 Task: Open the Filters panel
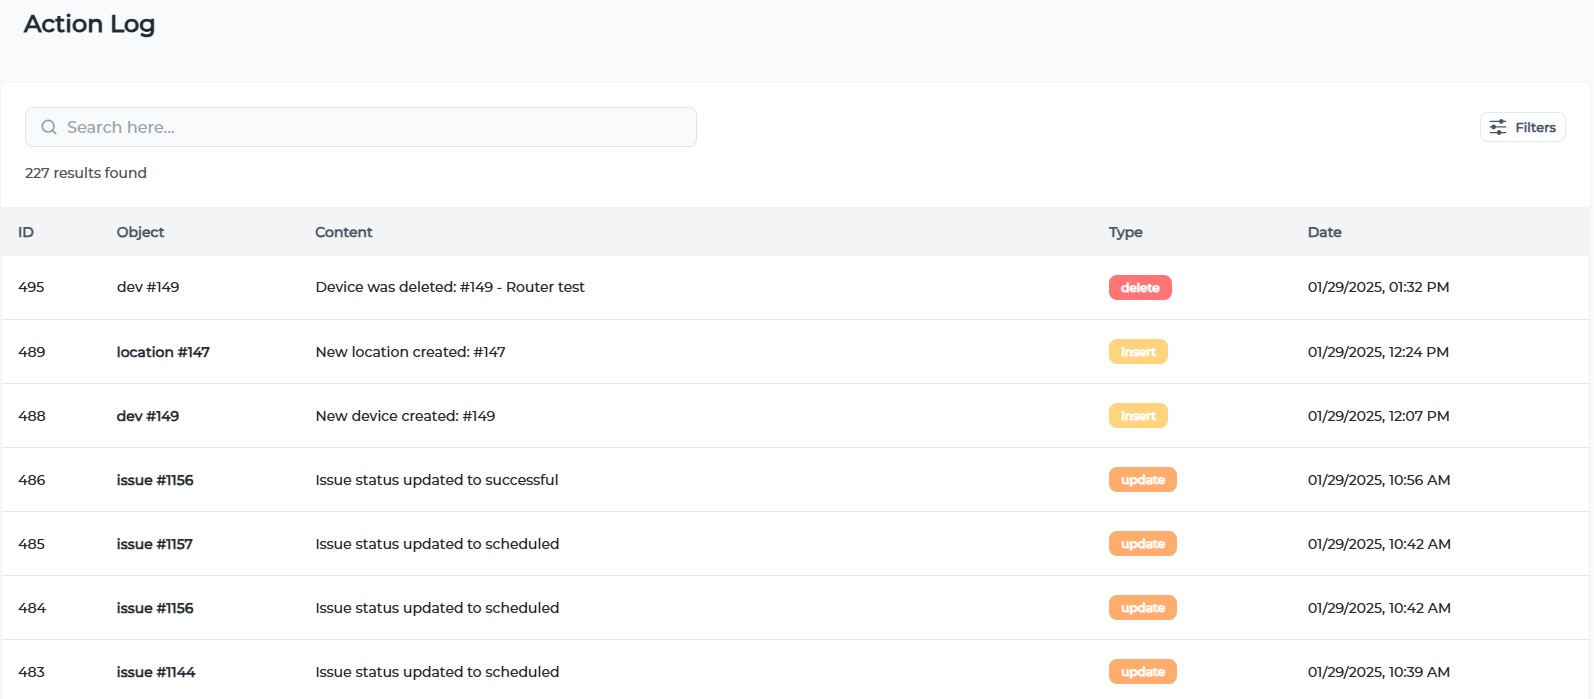[1522, 128]
